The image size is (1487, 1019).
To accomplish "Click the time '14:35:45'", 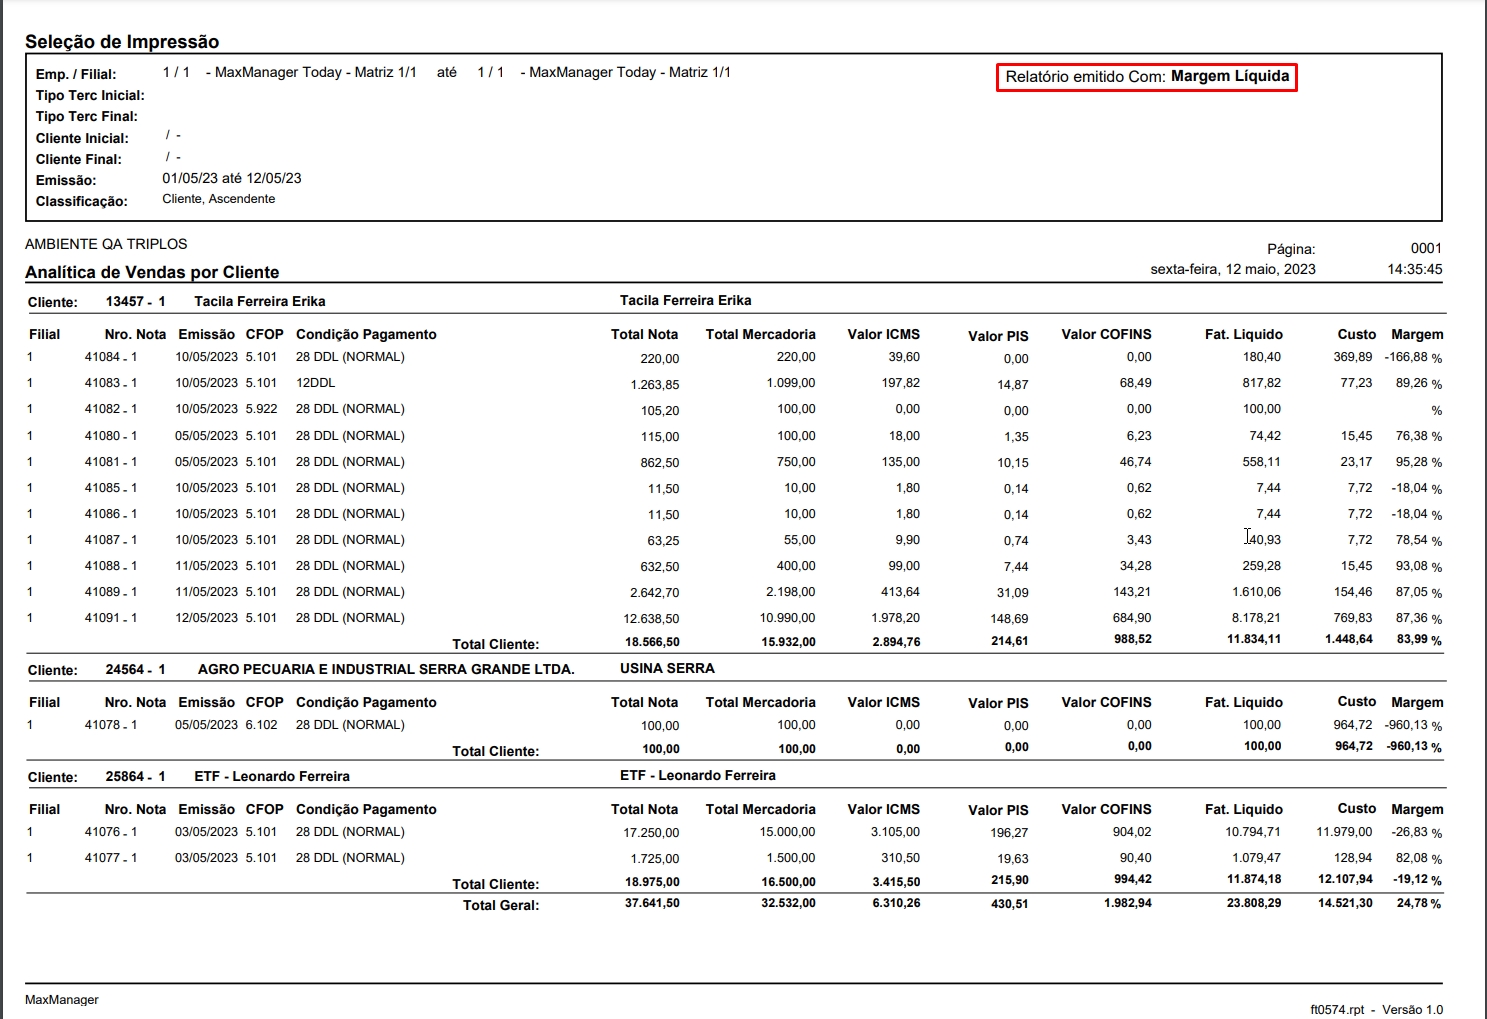I will (x=1415, y=269).
